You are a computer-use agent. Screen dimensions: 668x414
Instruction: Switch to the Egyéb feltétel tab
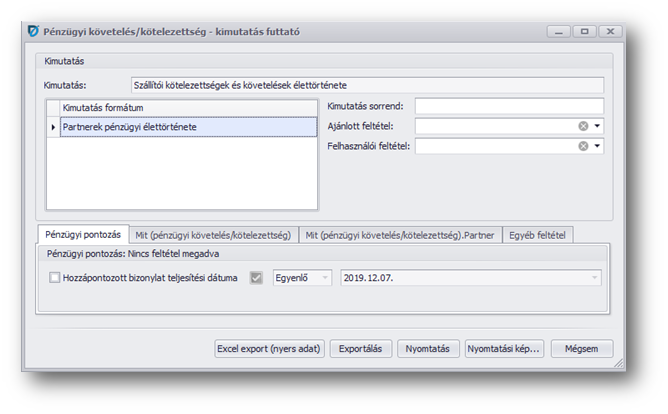pos(538,234)
